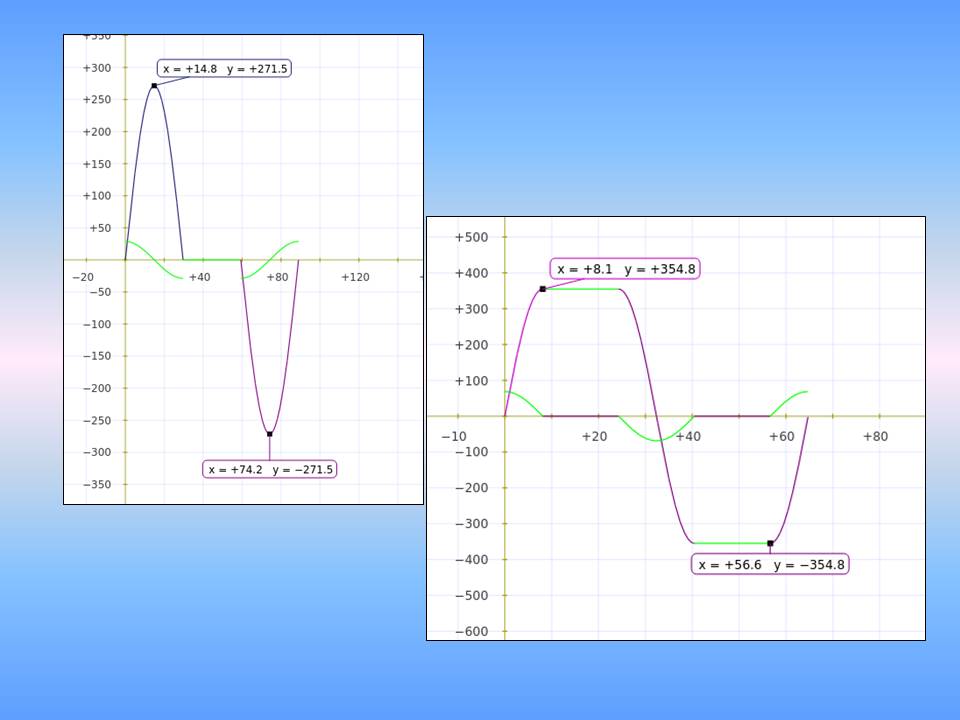Select the marker at x = +8.1

(541, 288)
